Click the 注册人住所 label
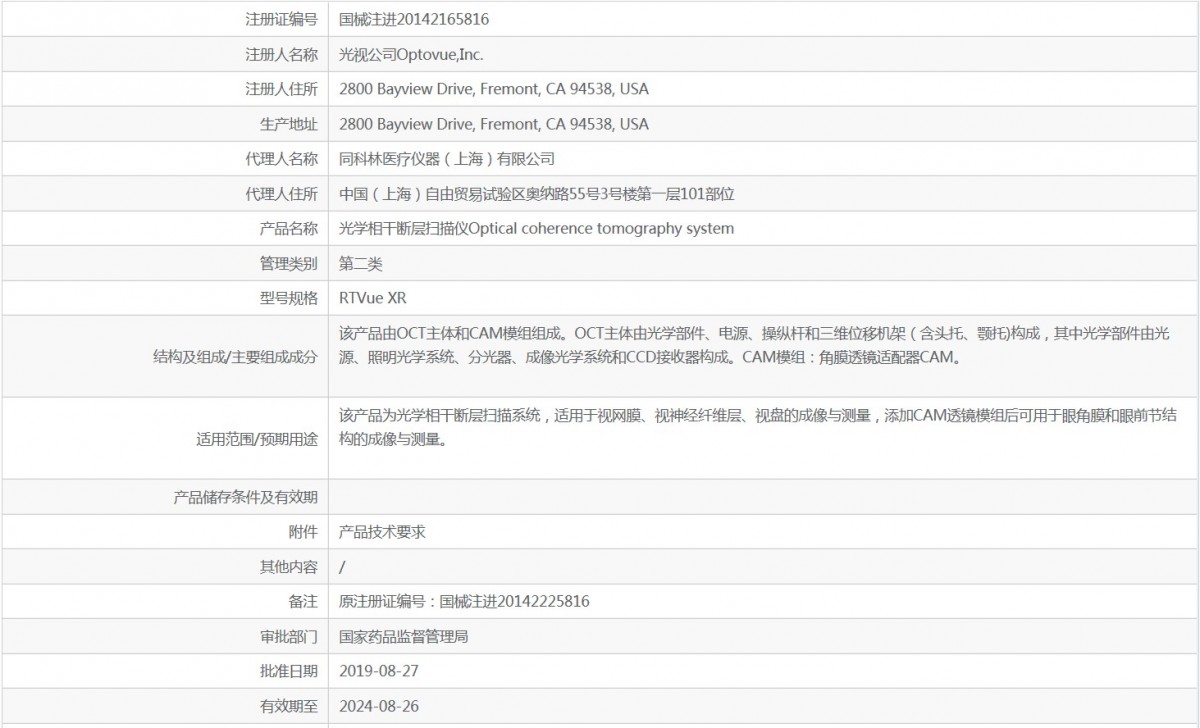 (x=281, y=89)
